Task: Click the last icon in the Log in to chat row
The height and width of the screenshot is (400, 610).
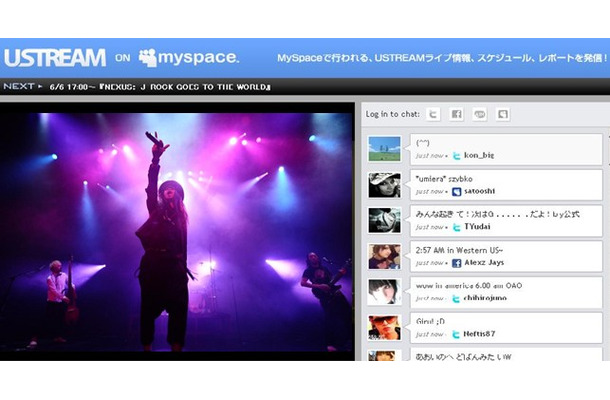Action: (x=503, y=114)
